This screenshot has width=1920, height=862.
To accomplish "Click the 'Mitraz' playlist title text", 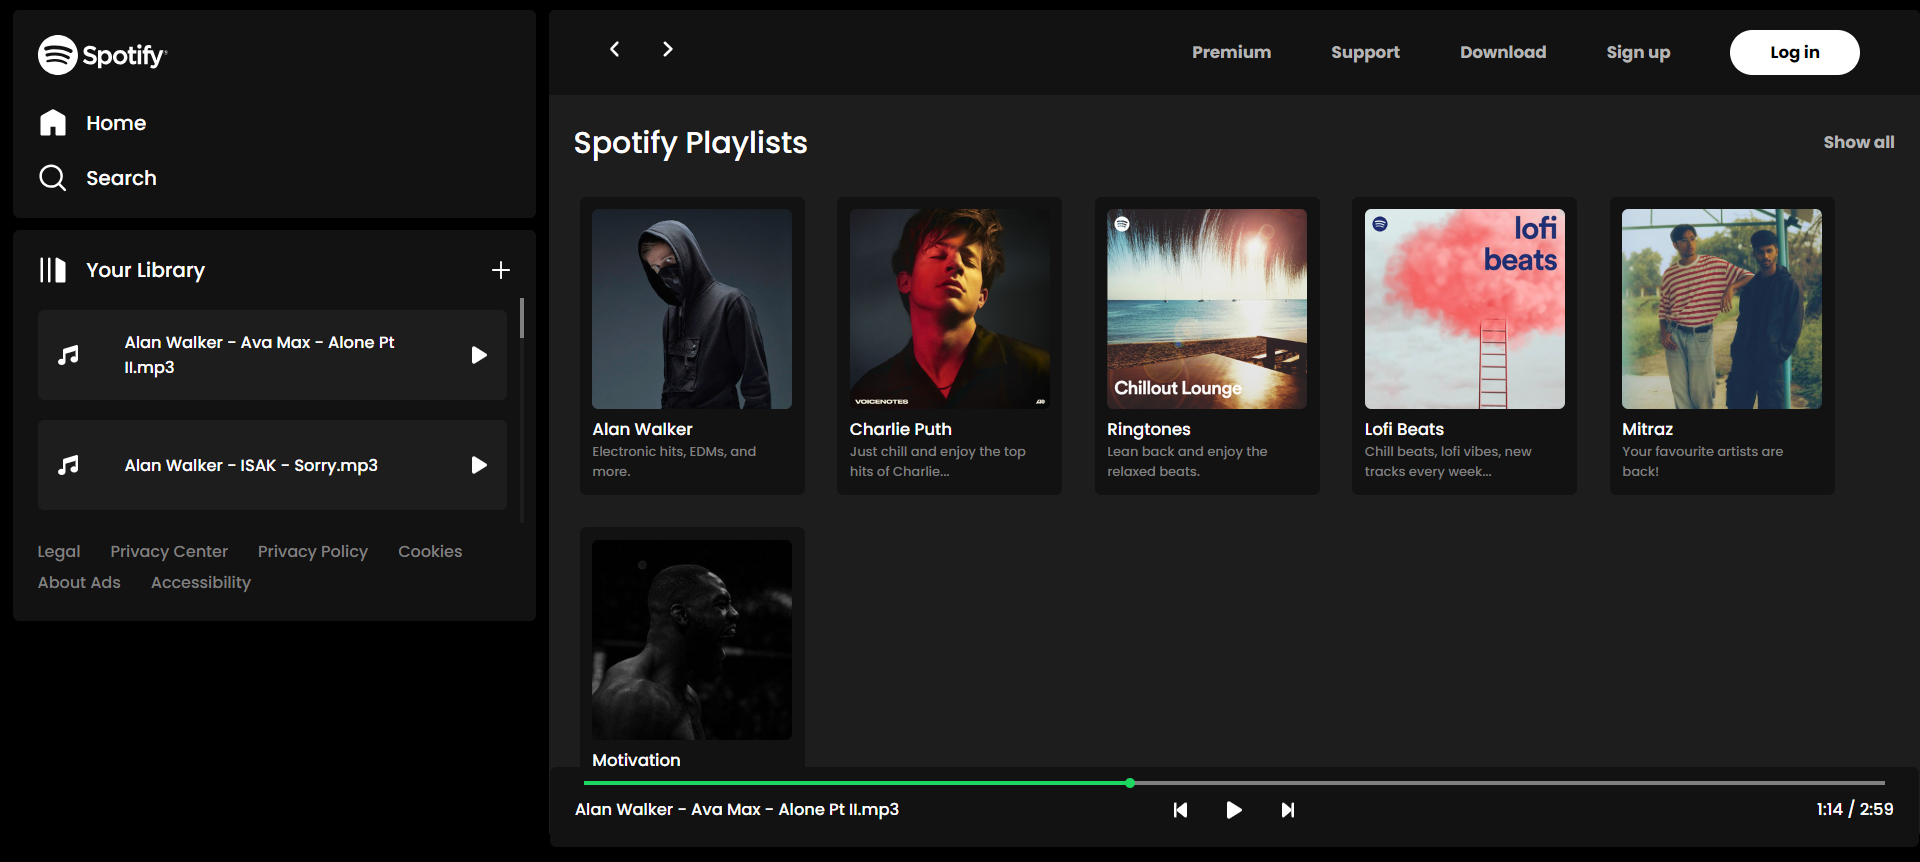I will (x=1648, y=429).
